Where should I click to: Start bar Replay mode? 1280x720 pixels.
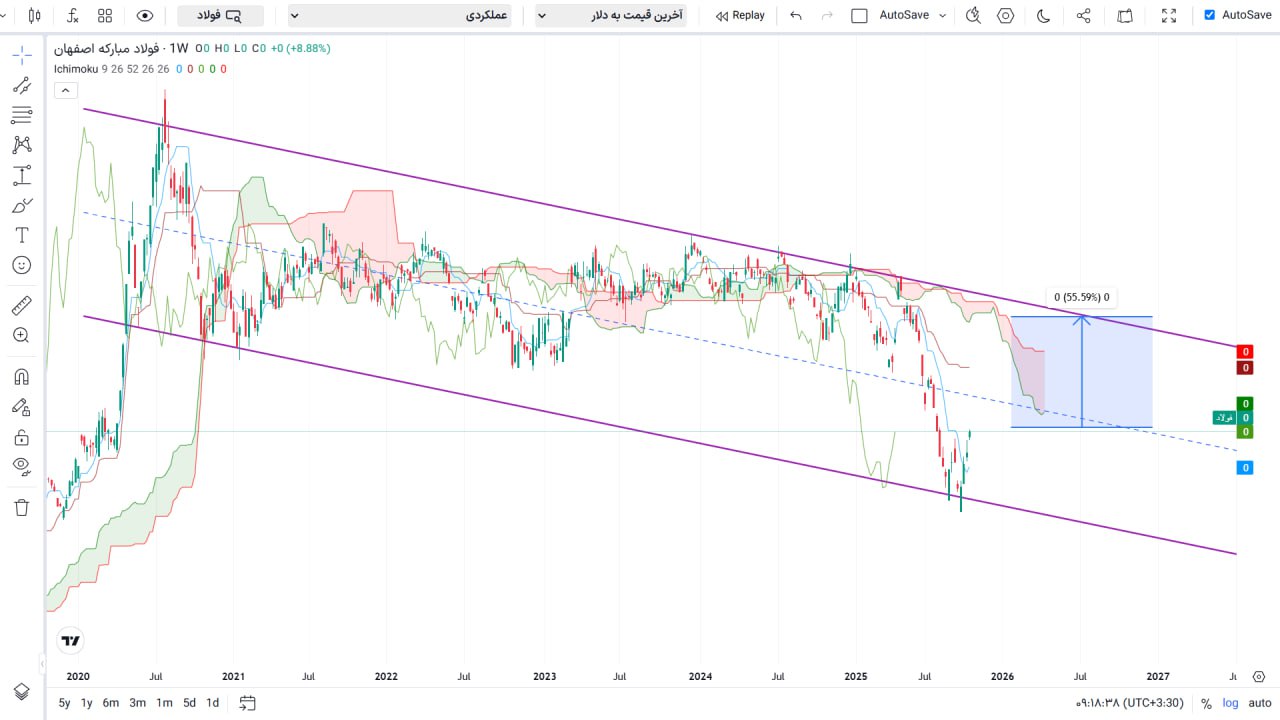tap(740, 15)
